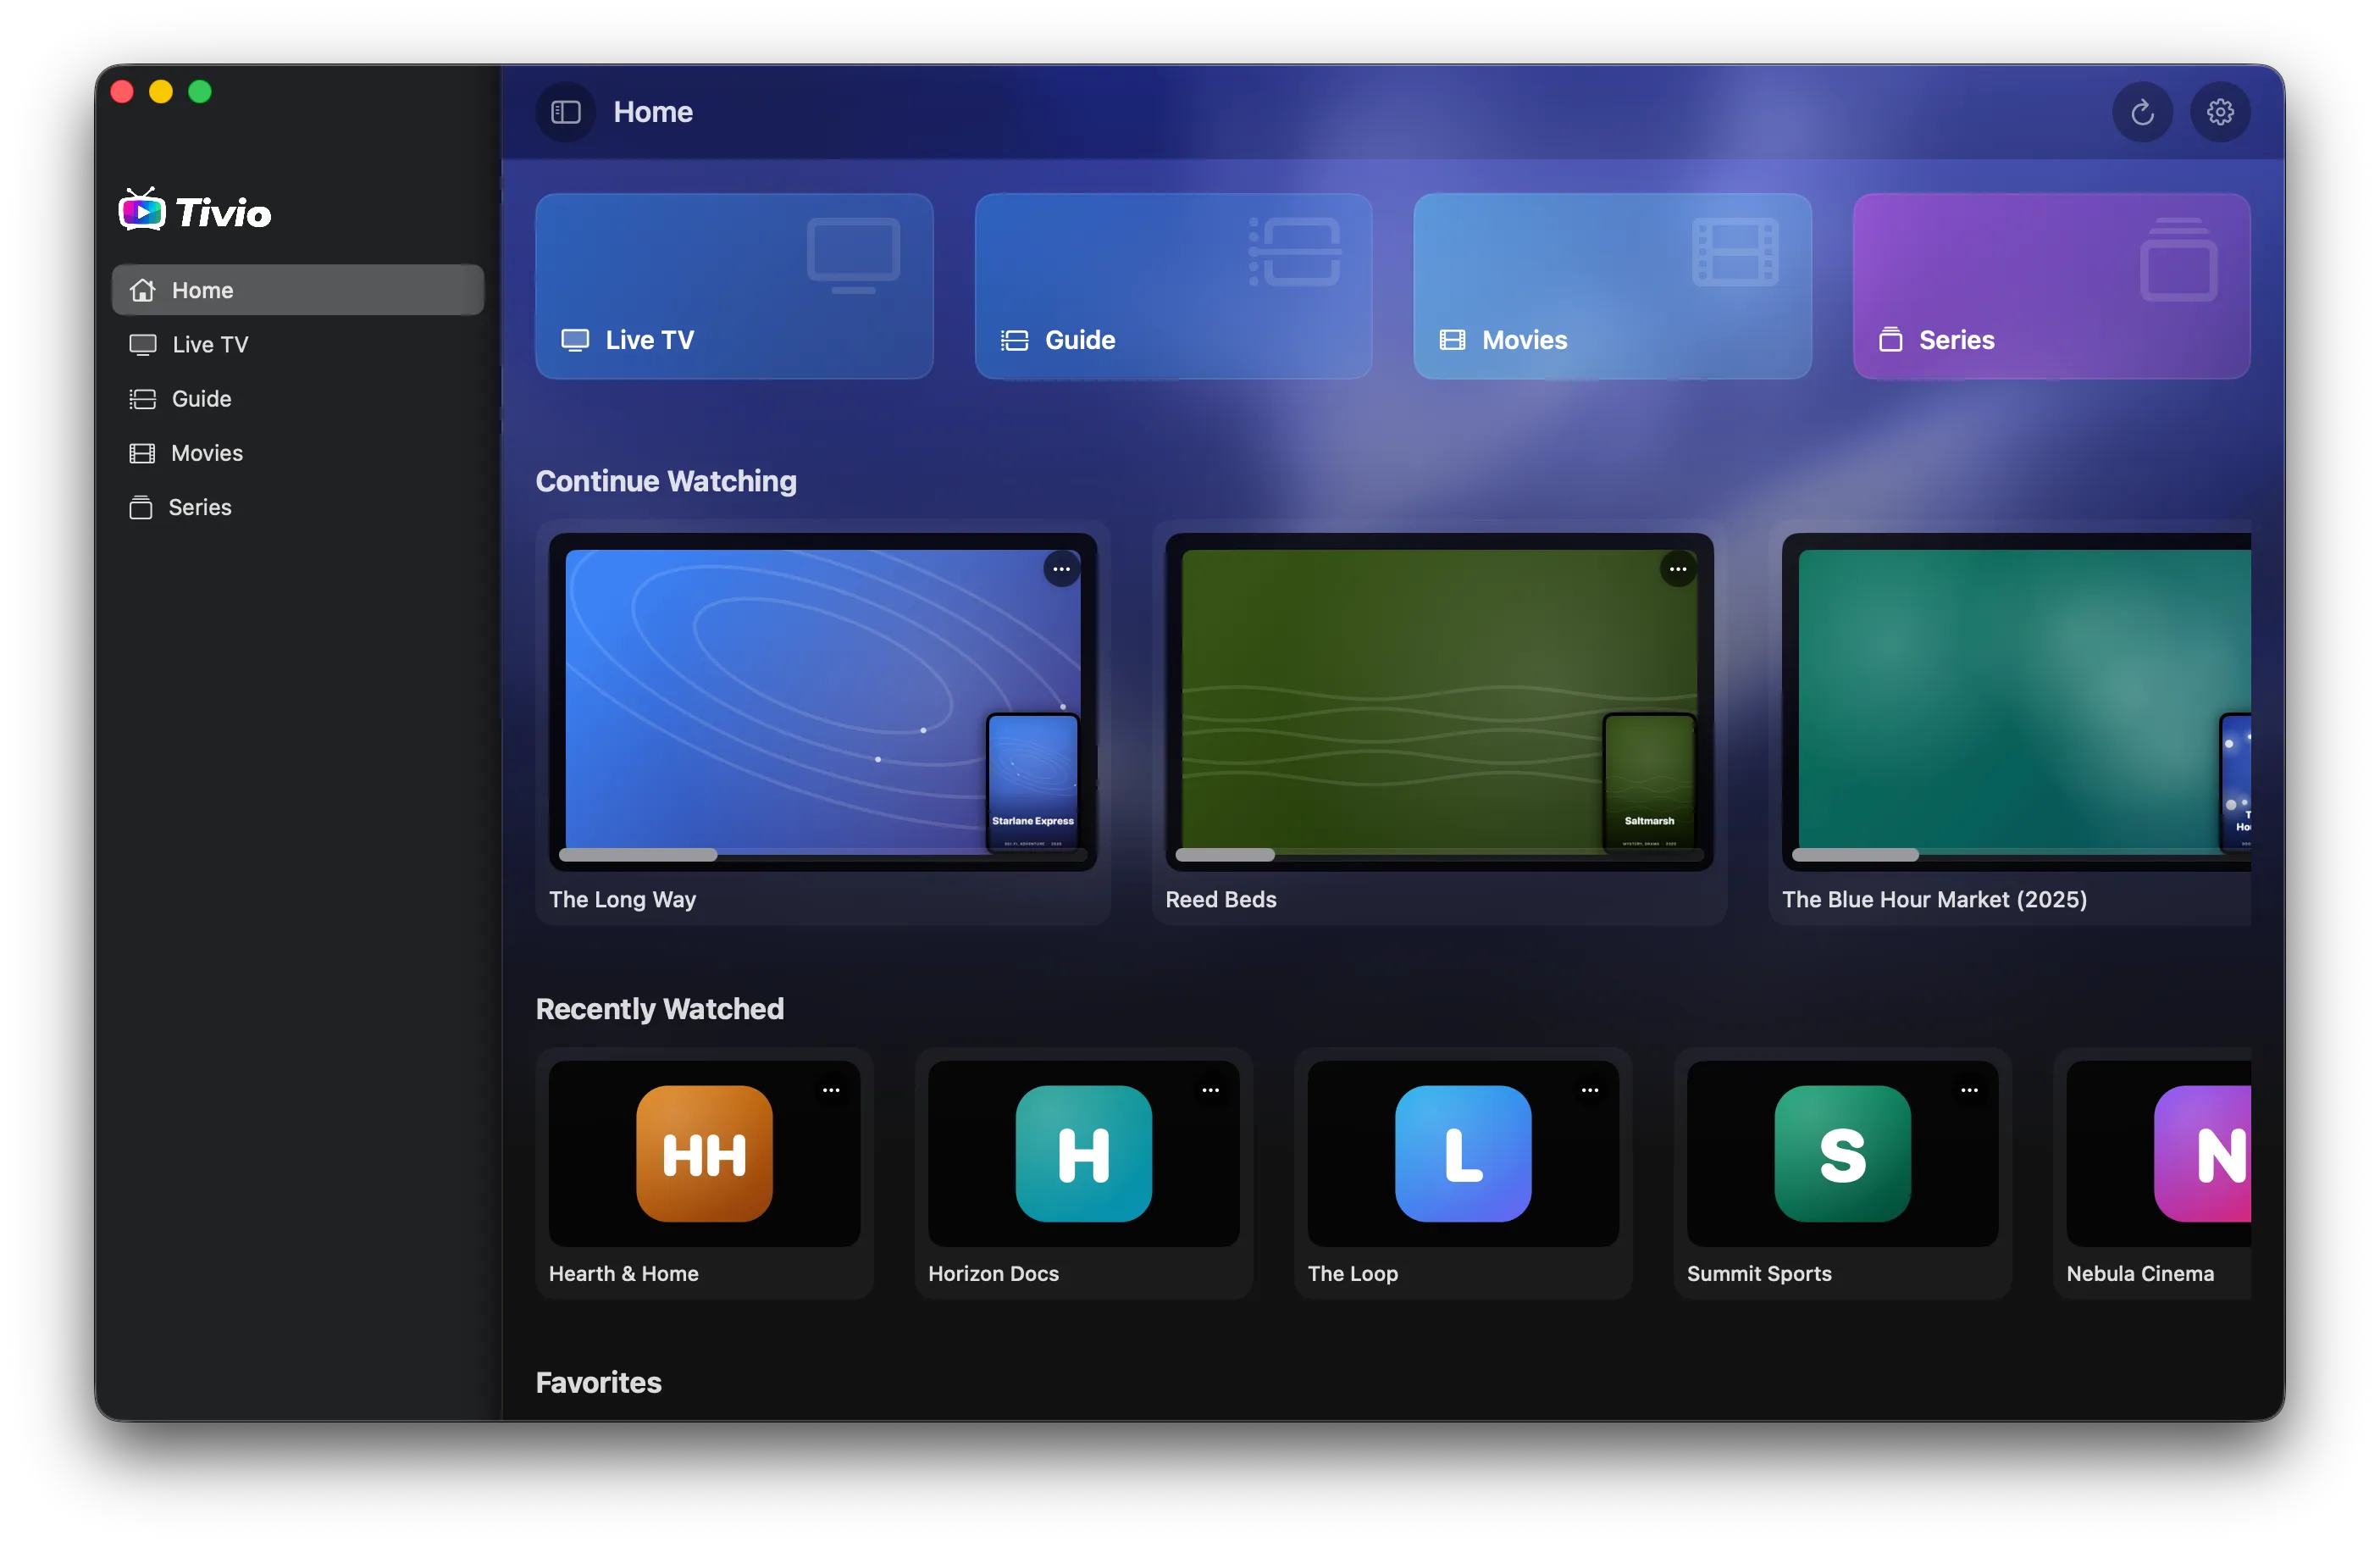
Task: Switch to Series in the sidebar
Action: [298, 507]
